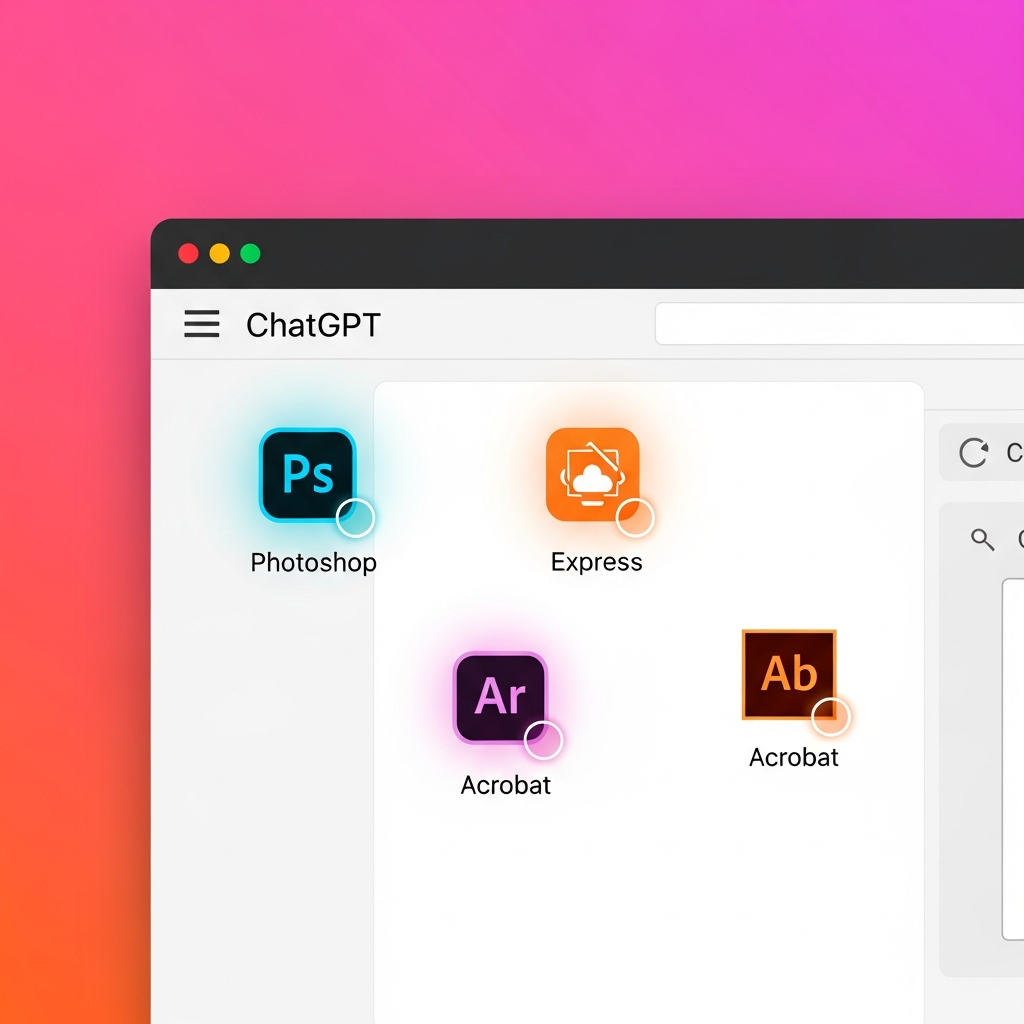Launch the Photoshop Ps app icon

(307, 474)
